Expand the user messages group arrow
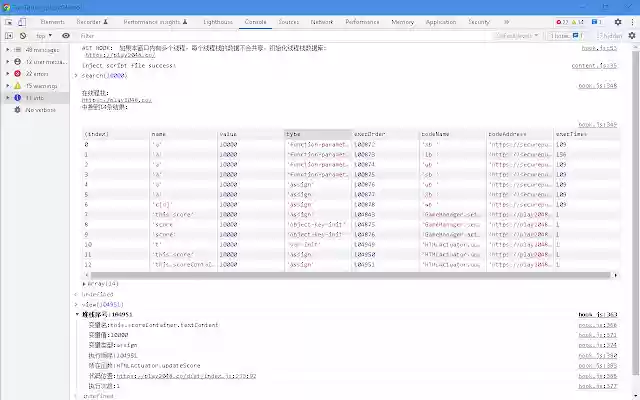Image resolution: width=640 pixels, height=400 pixels. click(x=8, y=62)
